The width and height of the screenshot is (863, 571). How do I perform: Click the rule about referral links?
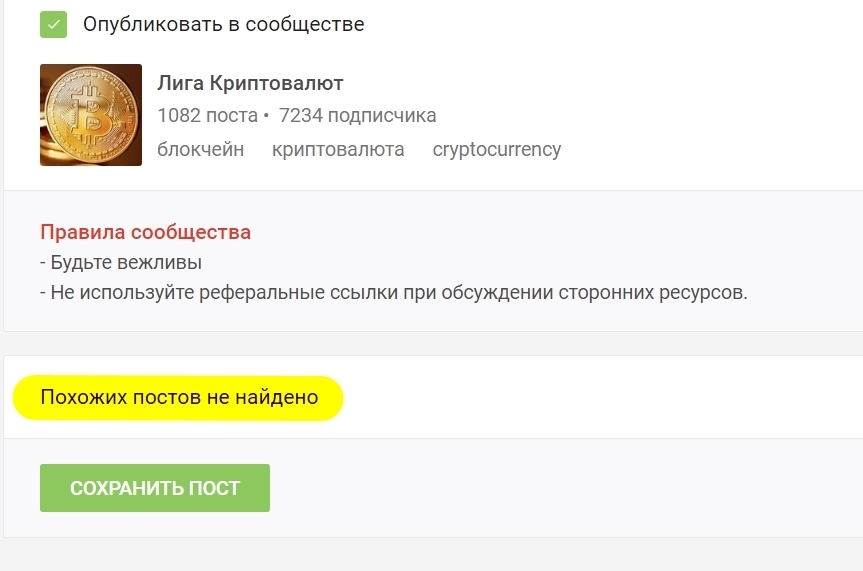[x=394, y=293]
